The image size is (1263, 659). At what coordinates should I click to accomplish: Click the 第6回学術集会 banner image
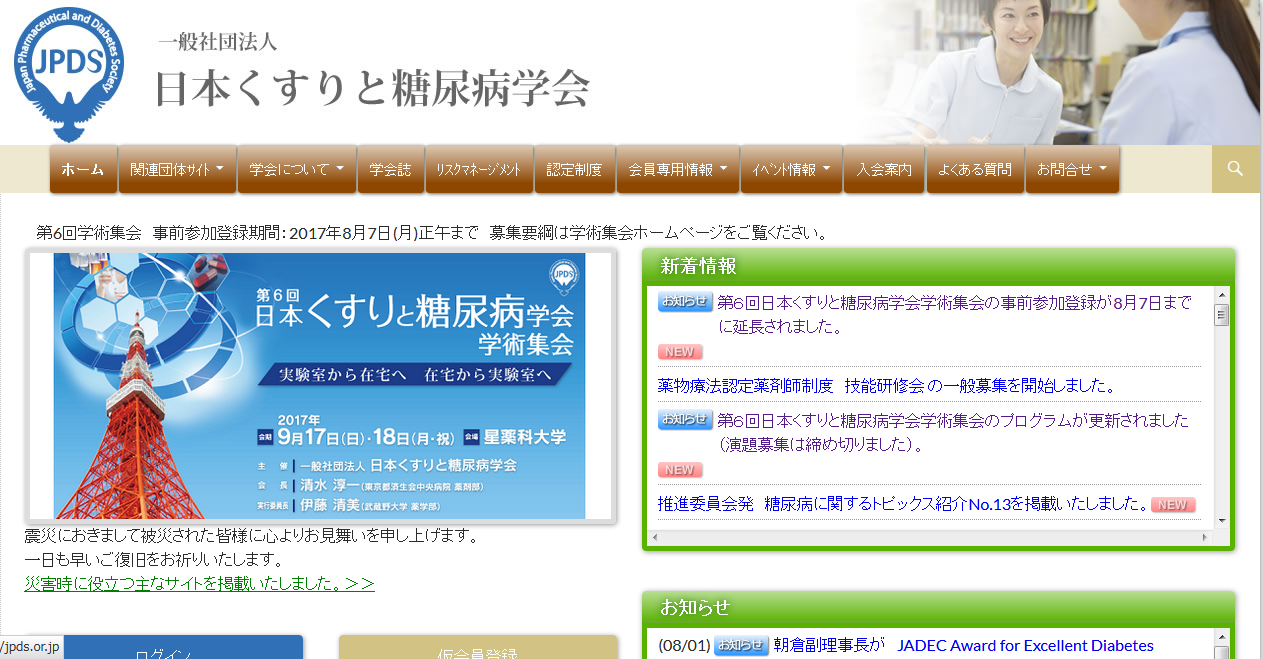point(320,386)
